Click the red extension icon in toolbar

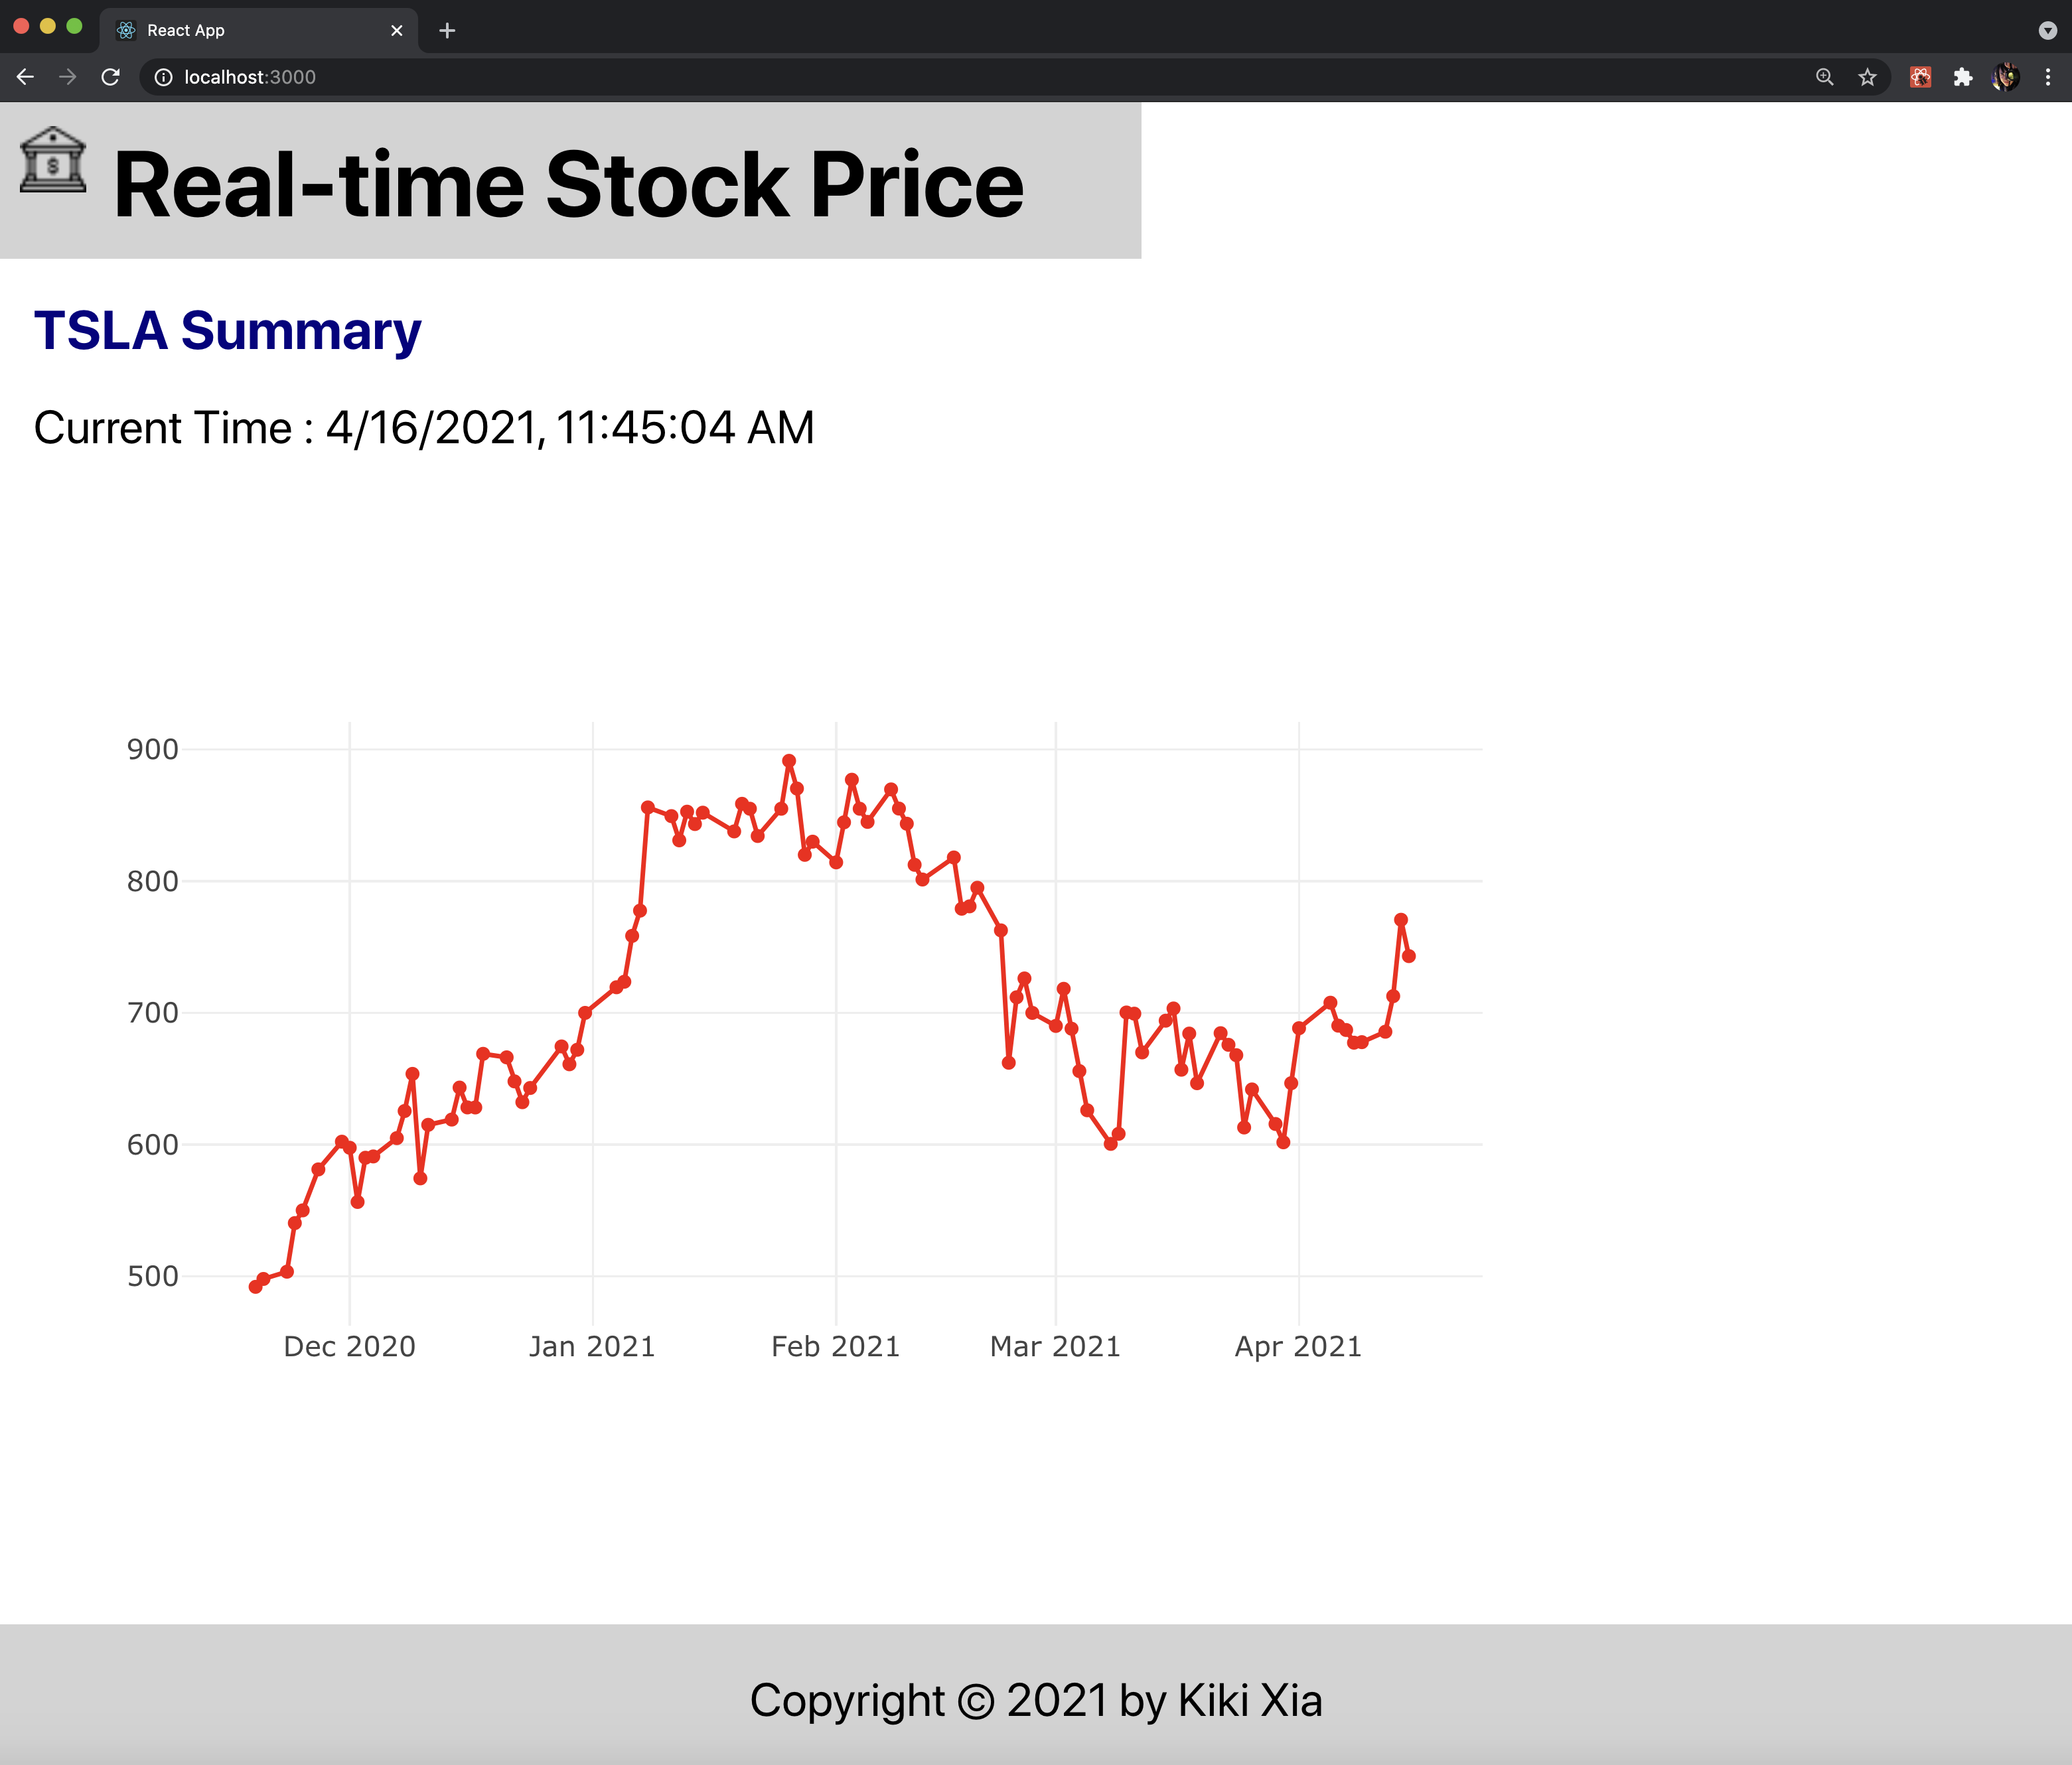tap(1920, 77)
